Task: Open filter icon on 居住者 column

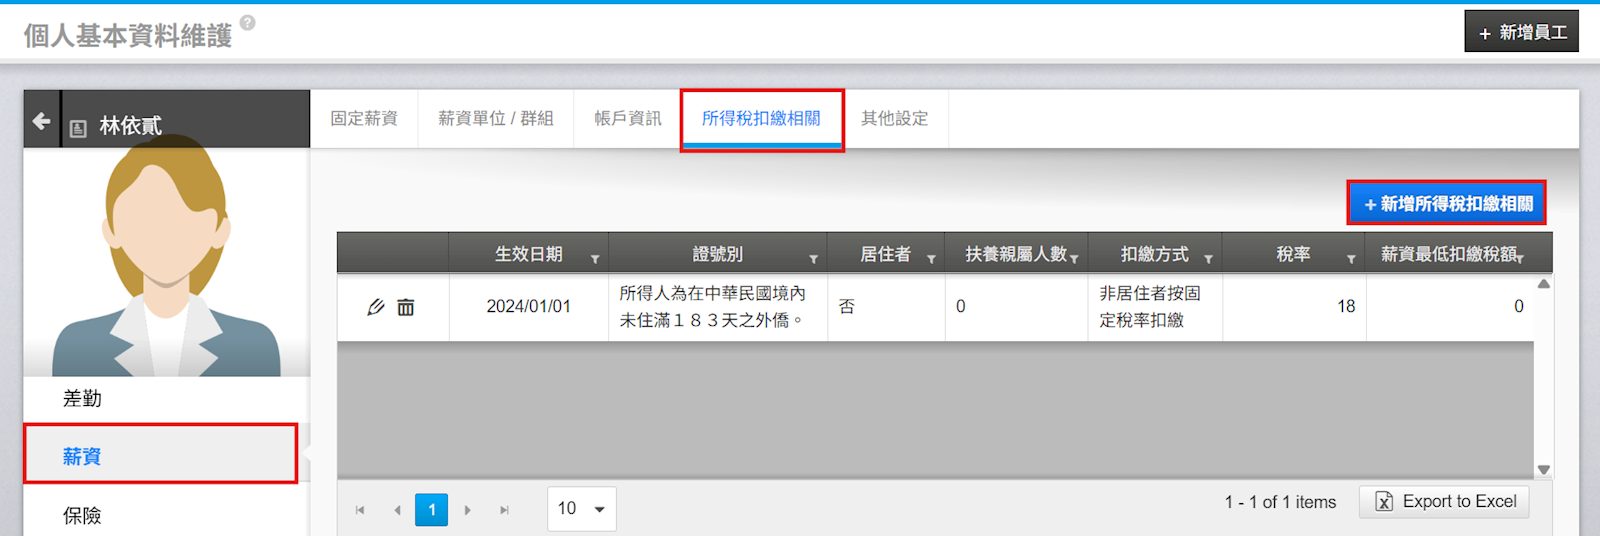Action: click(931, 259)
